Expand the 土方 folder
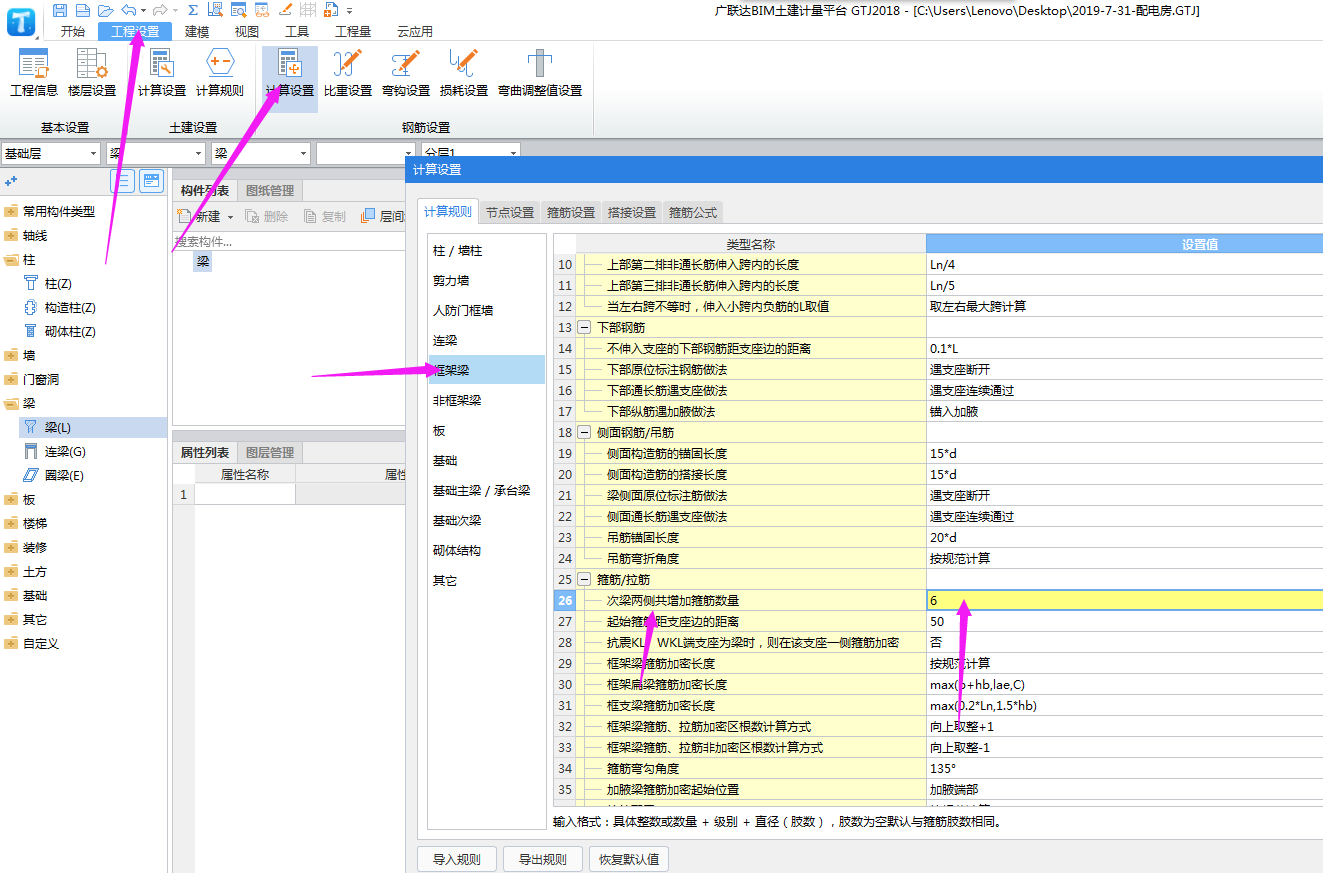Viewport: 1323px width, 873px height. pyautogui.click(x=11, y=571)
